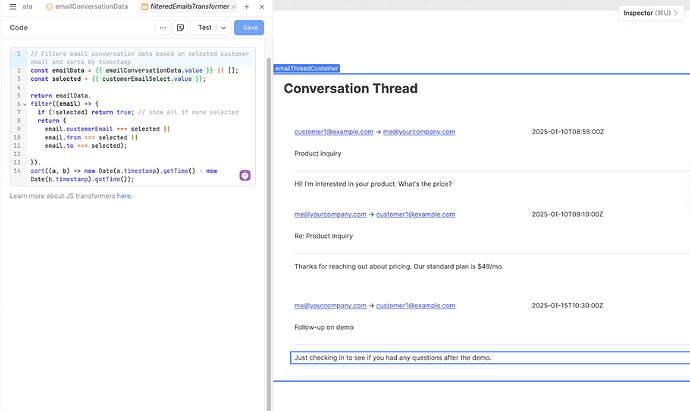Click the first customer1@example.com sender link
This screenshot has width=690, height=411.
pos(333,132)
